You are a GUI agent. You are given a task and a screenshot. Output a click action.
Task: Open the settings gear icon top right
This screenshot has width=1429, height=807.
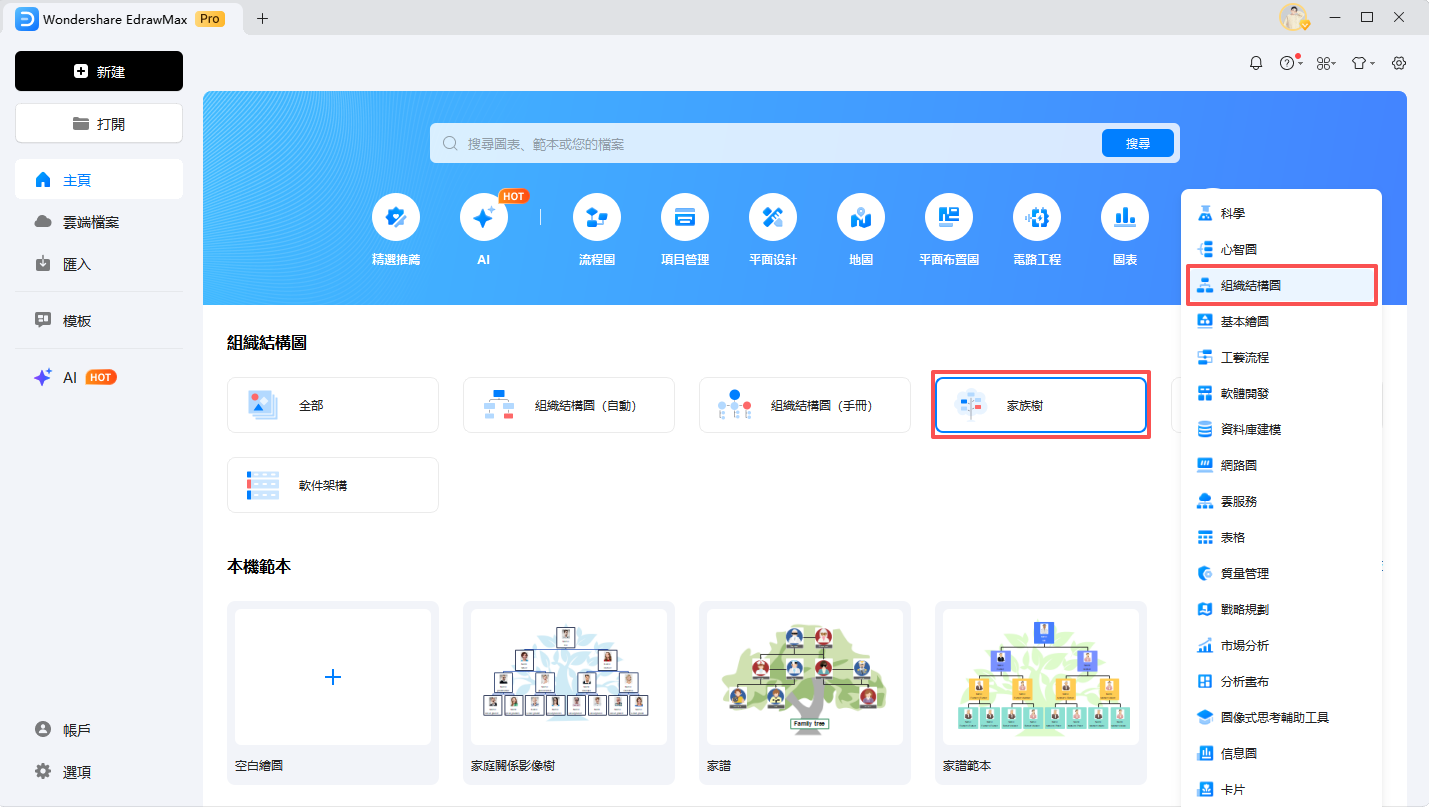coord(1399,63)
